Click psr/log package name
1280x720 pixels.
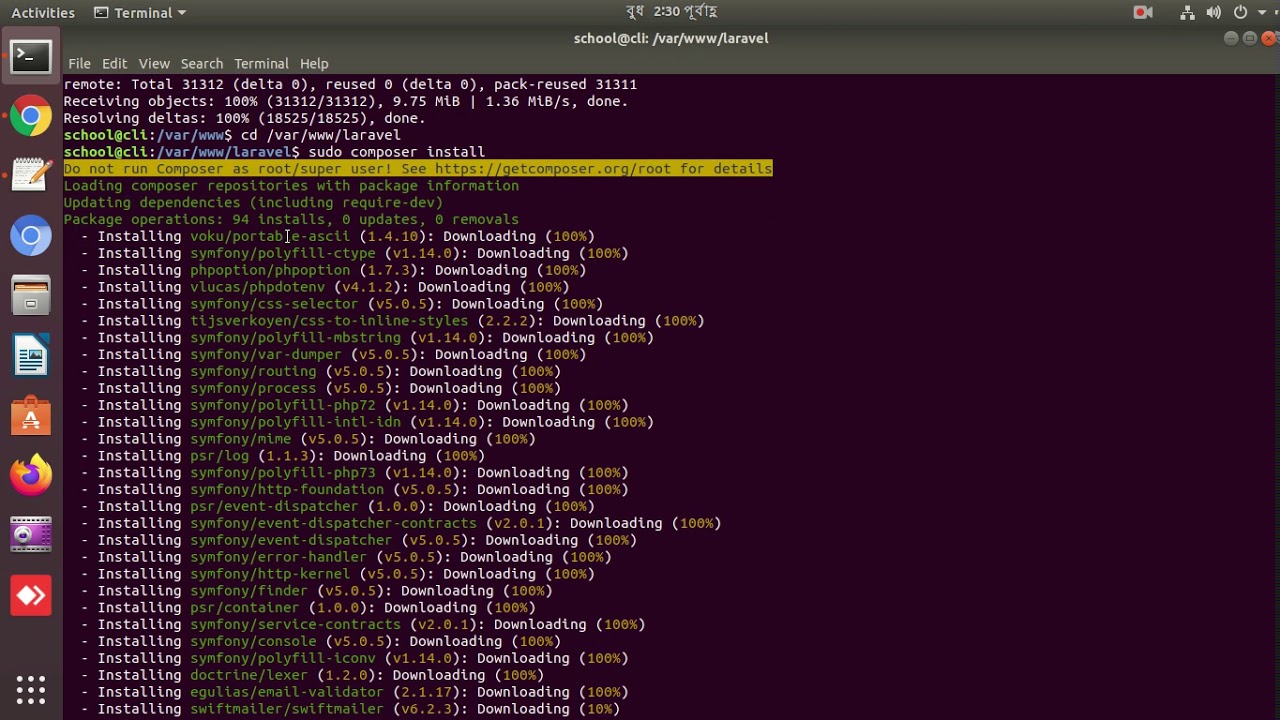[x=220, y=456]
